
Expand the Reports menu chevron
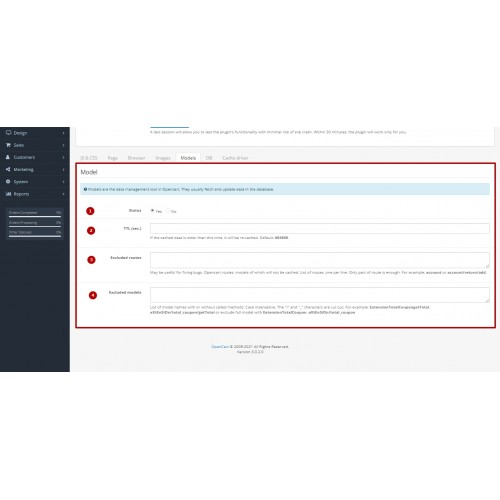click(x=63, y=194)
